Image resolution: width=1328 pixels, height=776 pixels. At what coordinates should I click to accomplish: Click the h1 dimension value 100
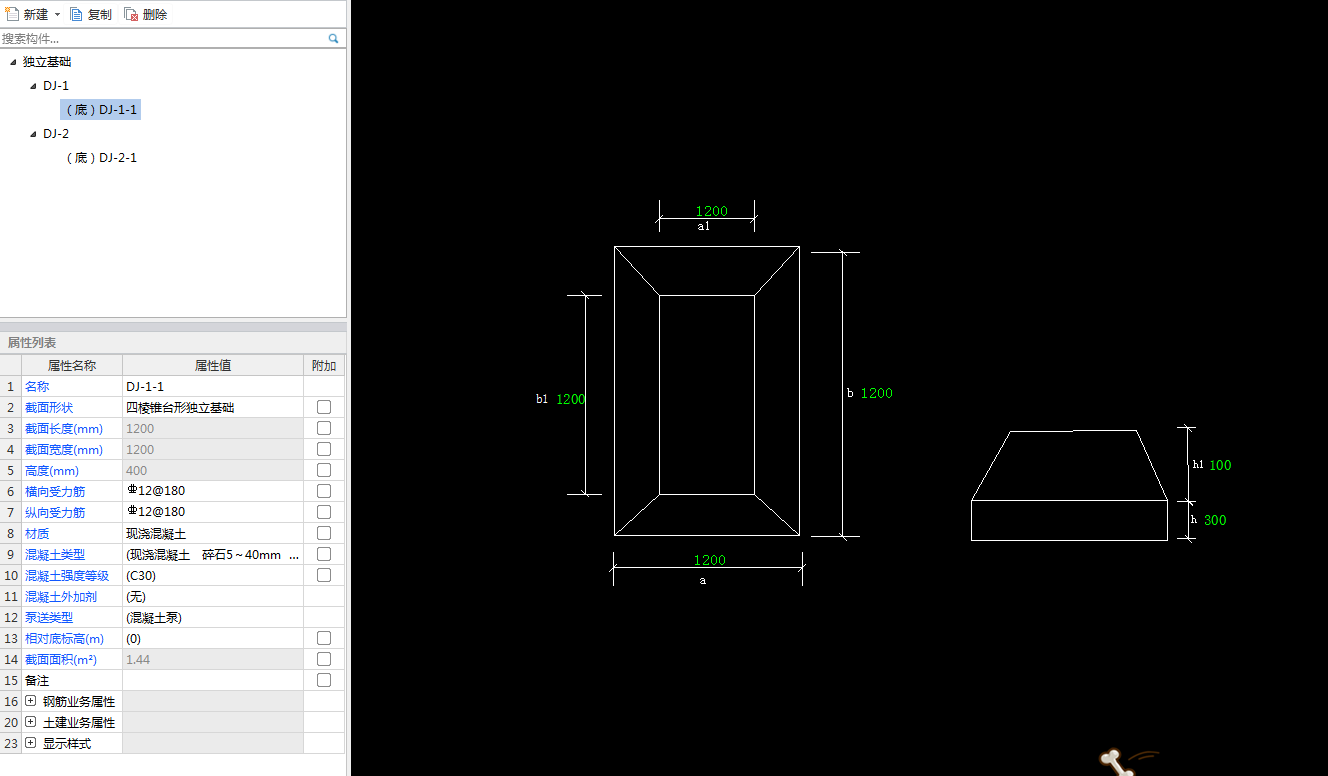[1220, 465]
